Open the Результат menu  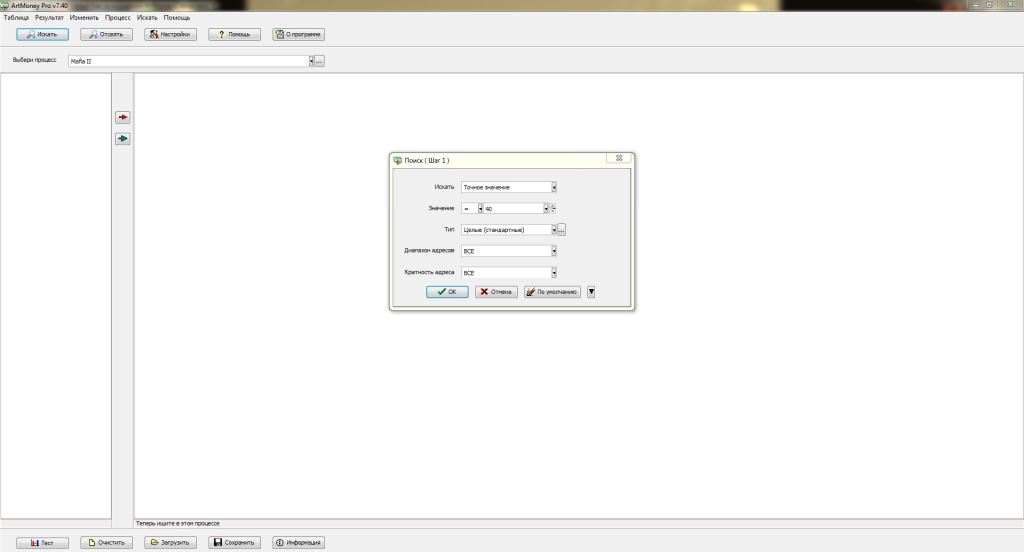[49, 18]
